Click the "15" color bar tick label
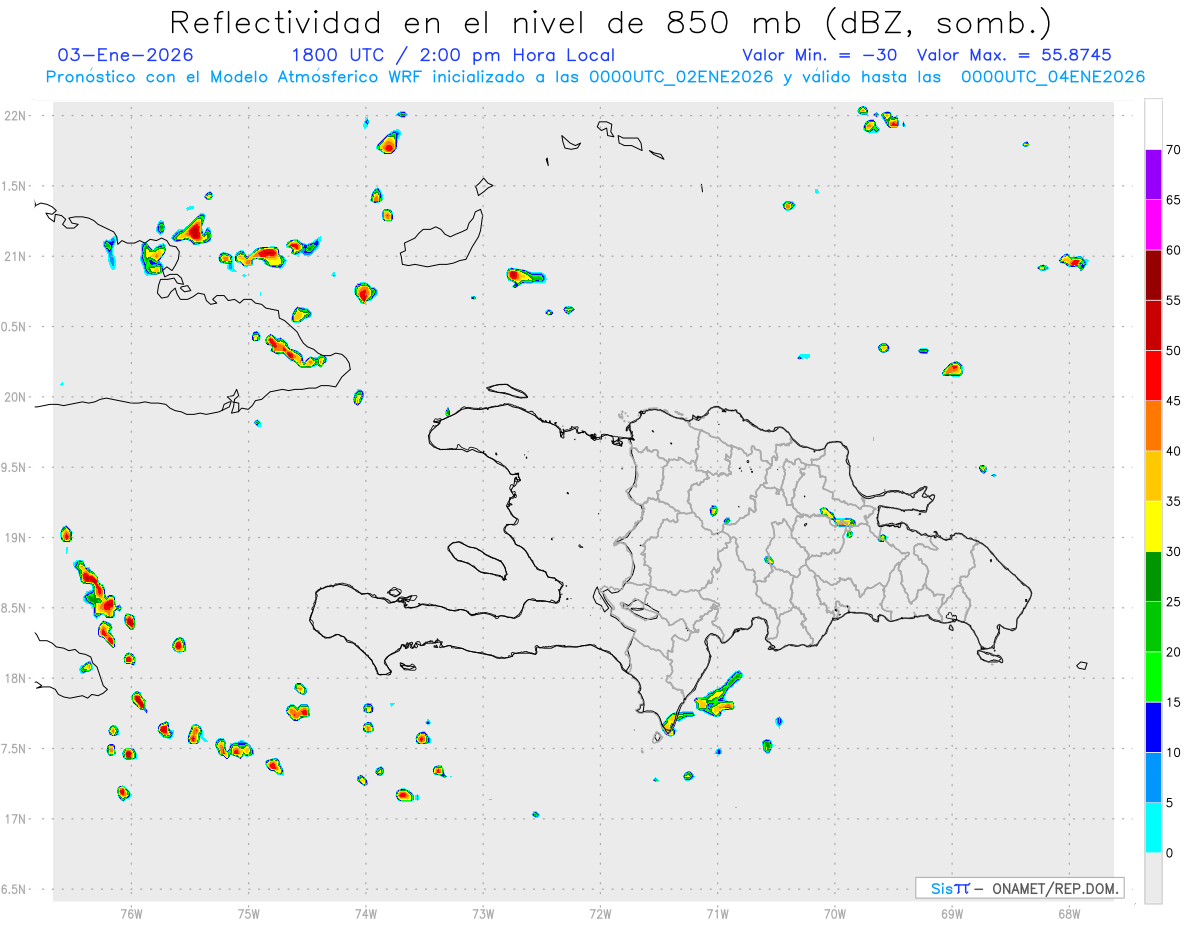This screenshot has height=927, width=1200. [1174, 702]
